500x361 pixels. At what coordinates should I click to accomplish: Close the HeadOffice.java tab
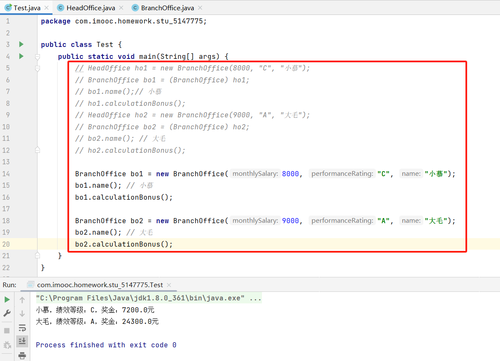[121, 8]
